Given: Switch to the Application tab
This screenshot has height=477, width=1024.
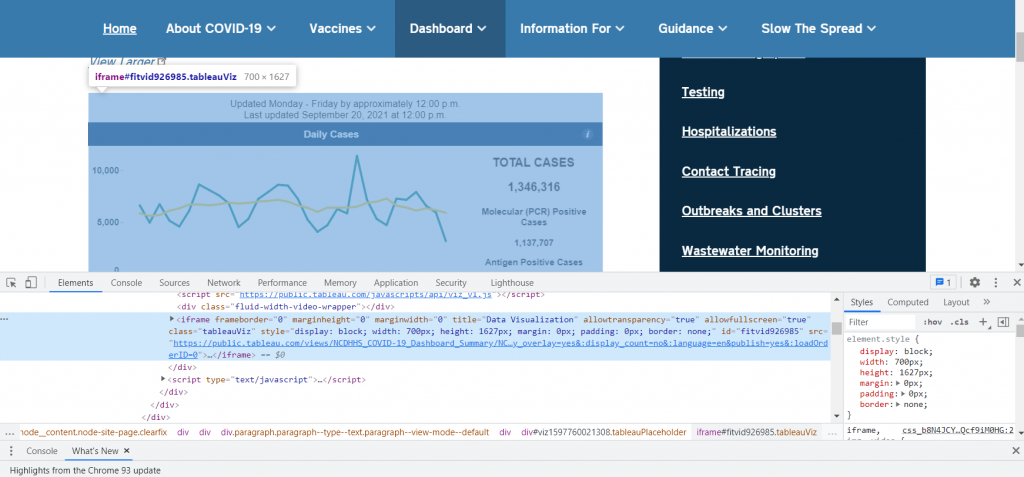Looking at the screenshot, I should click(x=396, y=283).
